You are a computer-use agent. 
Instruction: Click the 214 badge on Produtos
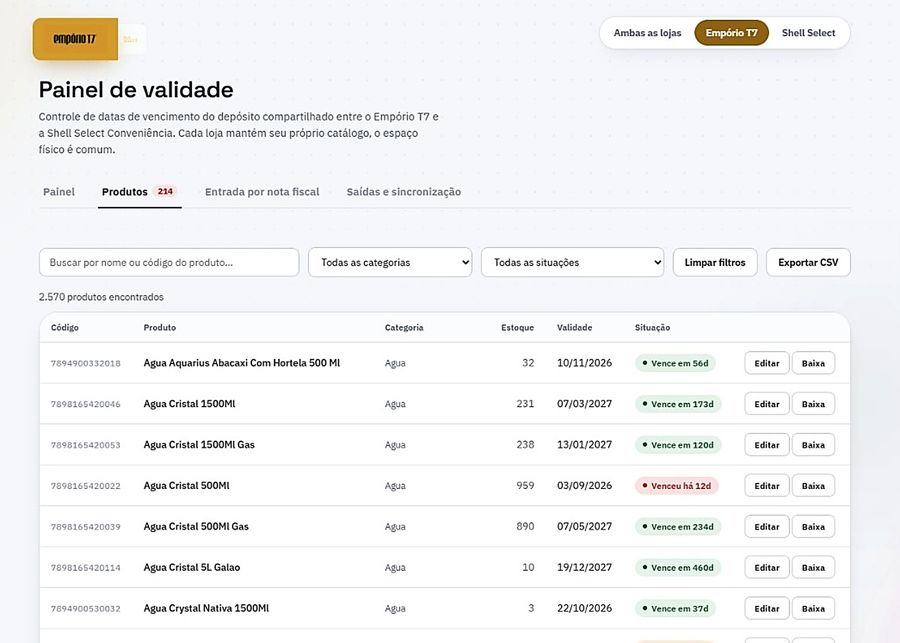pos(165,191)
